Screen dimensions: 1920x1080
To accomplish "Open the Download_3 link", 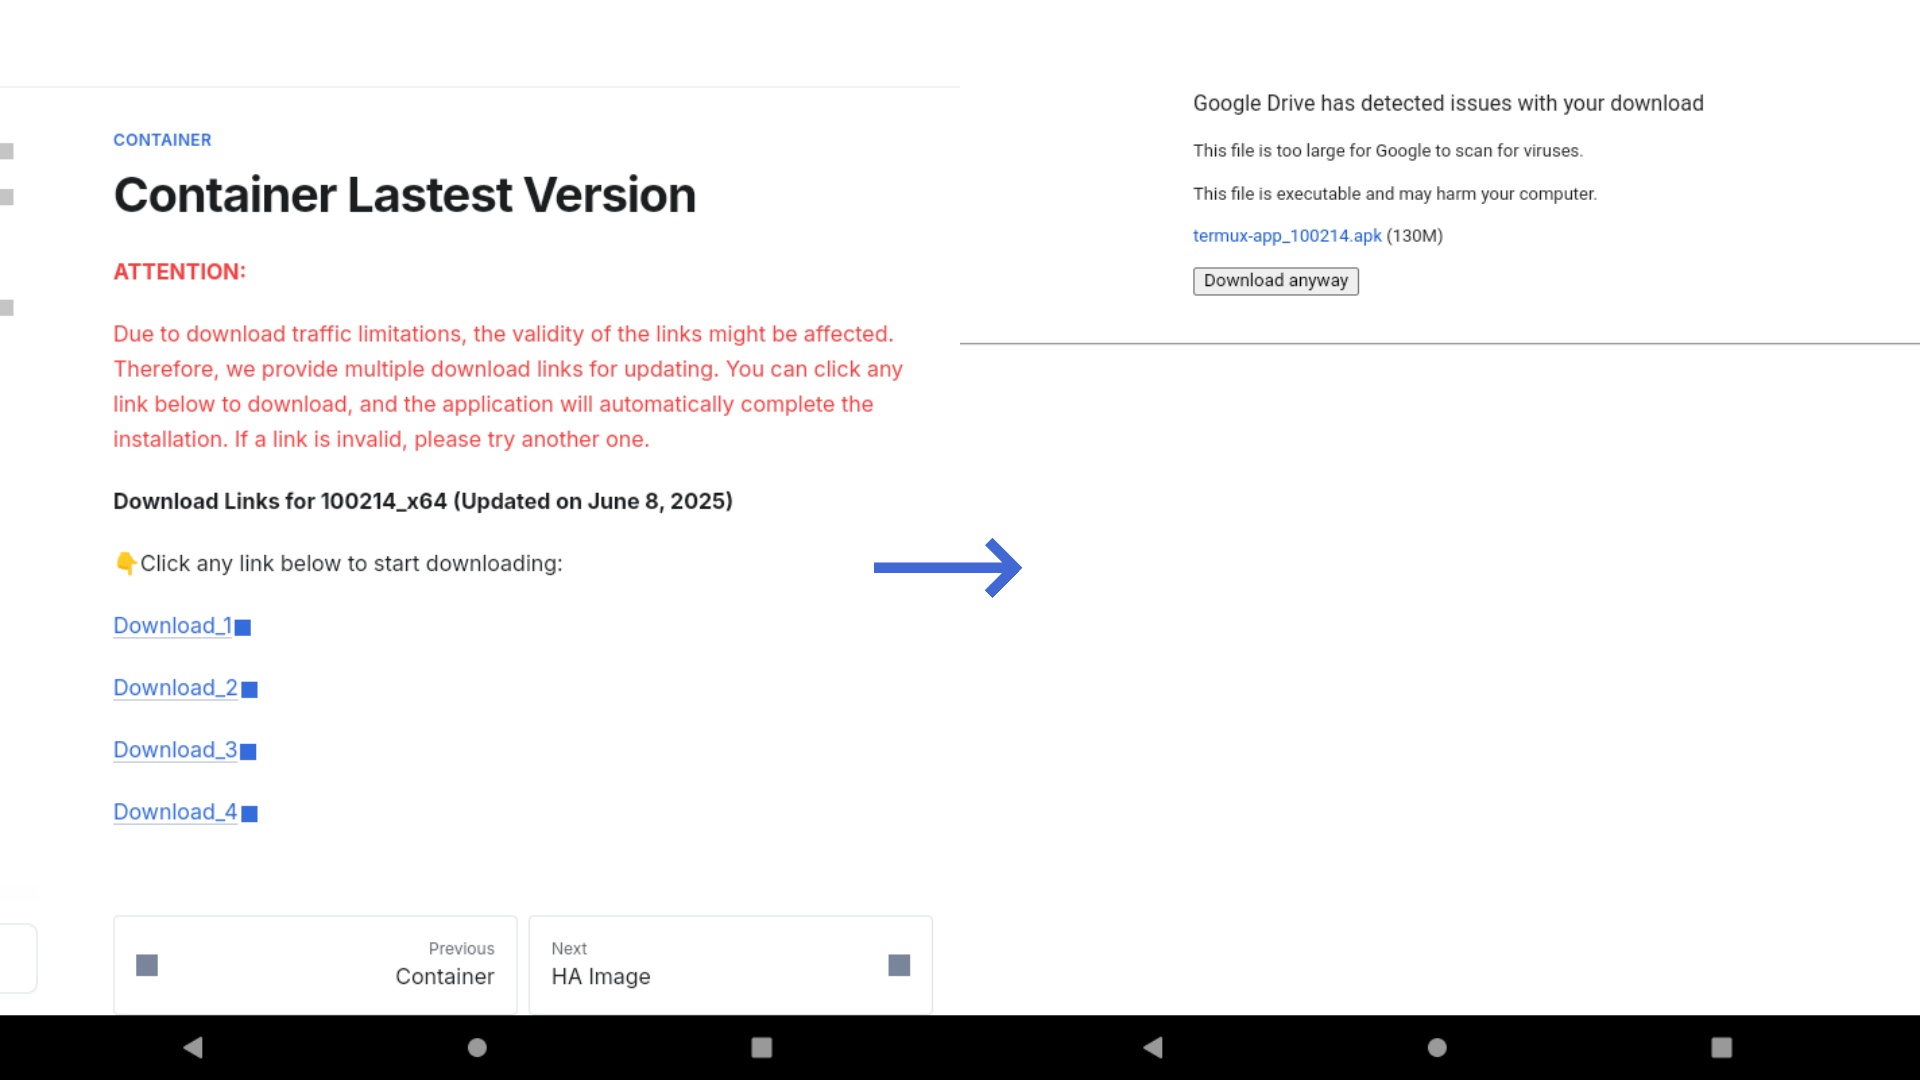I will [x=175, y=750].
